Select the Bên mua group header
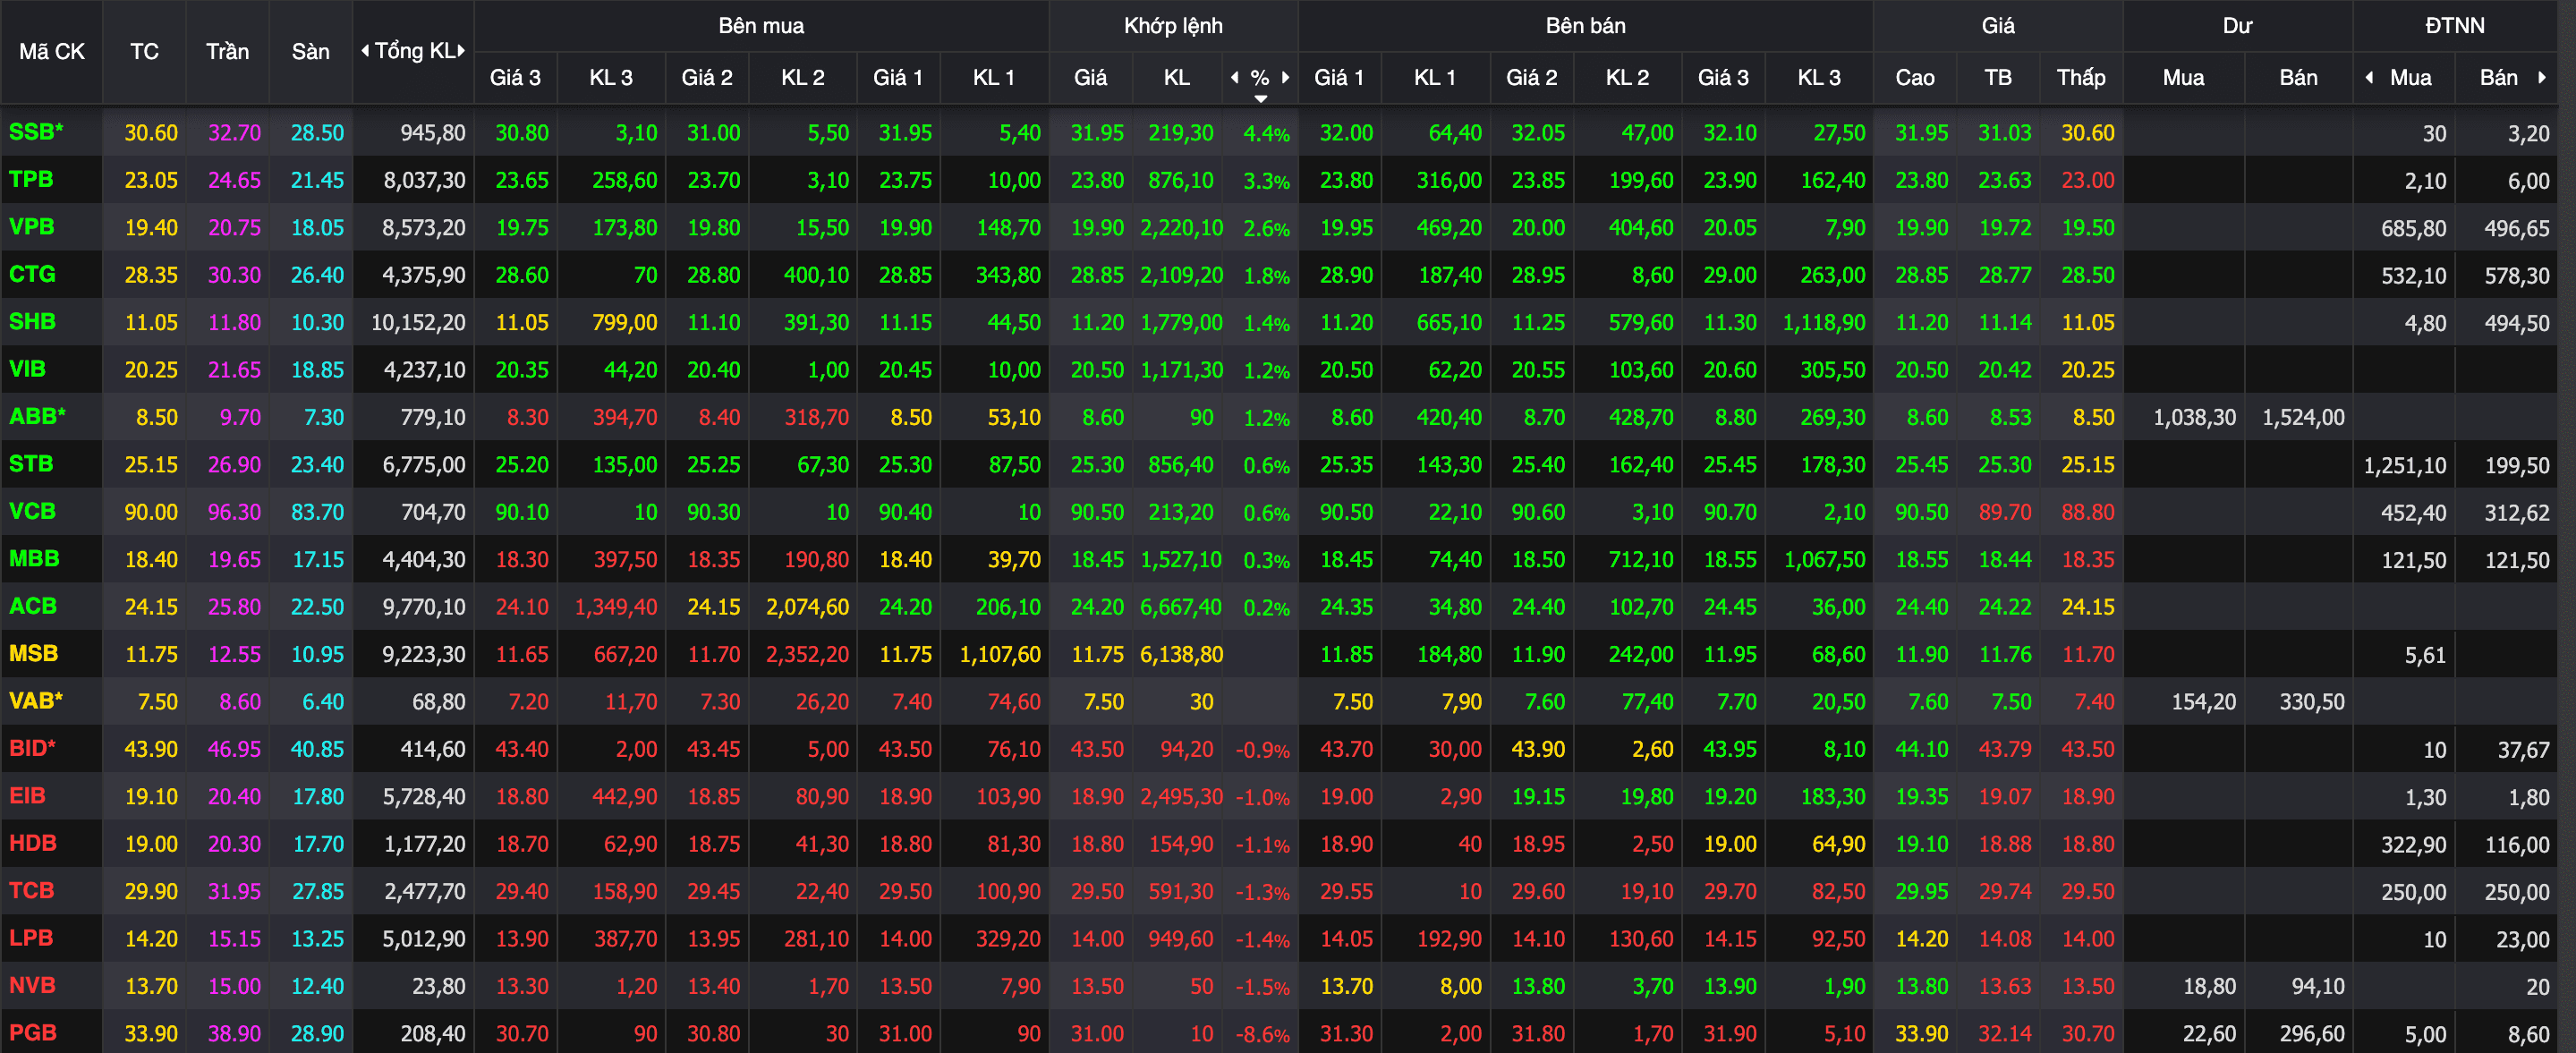The width and height of the screenshot is (2576, 1053). point(761,25)
